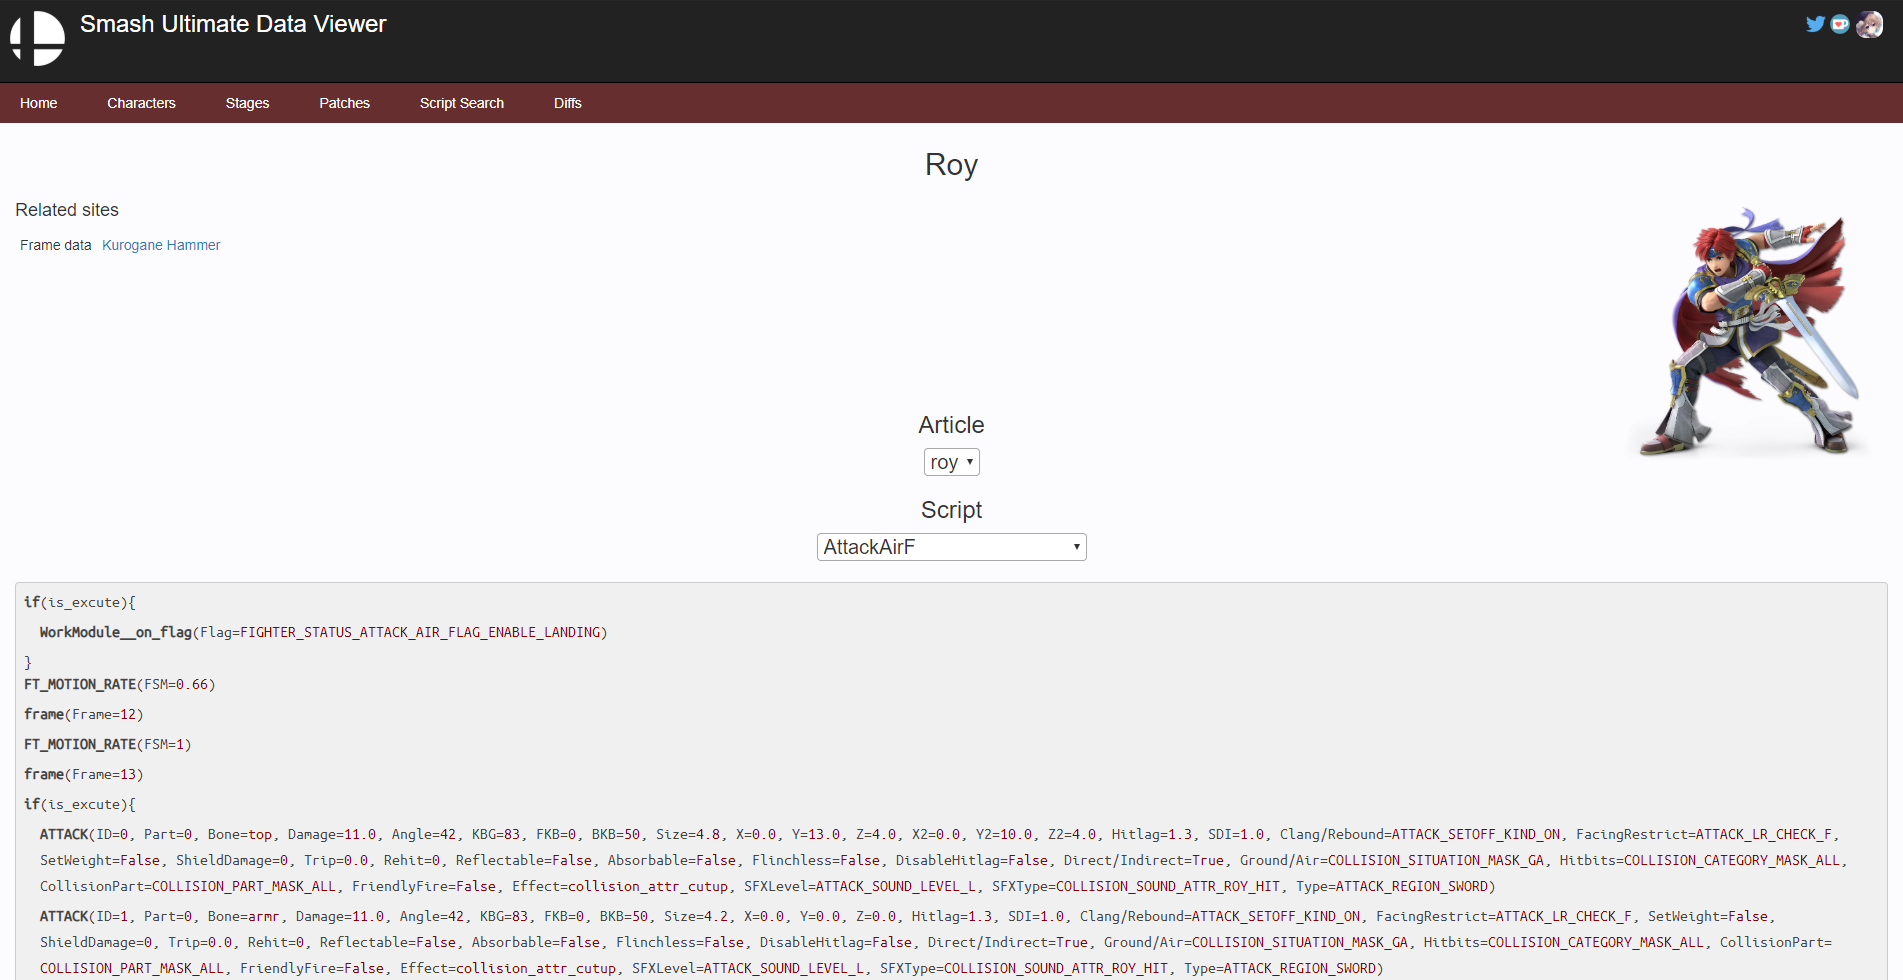Viewport: 1903px width, 980px height.
Task: Go to Script Search
Action: pos(461,103)
